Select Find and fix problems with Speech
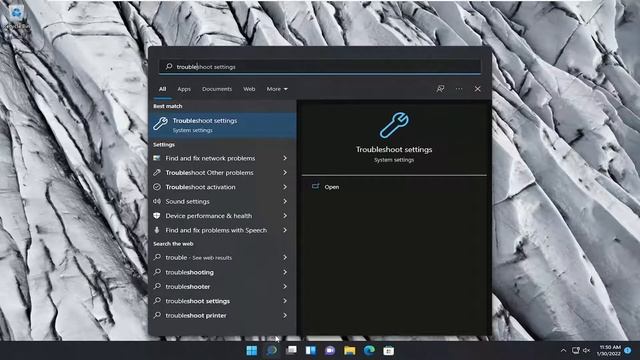This screenshot has width=640, height=360. 215,230
